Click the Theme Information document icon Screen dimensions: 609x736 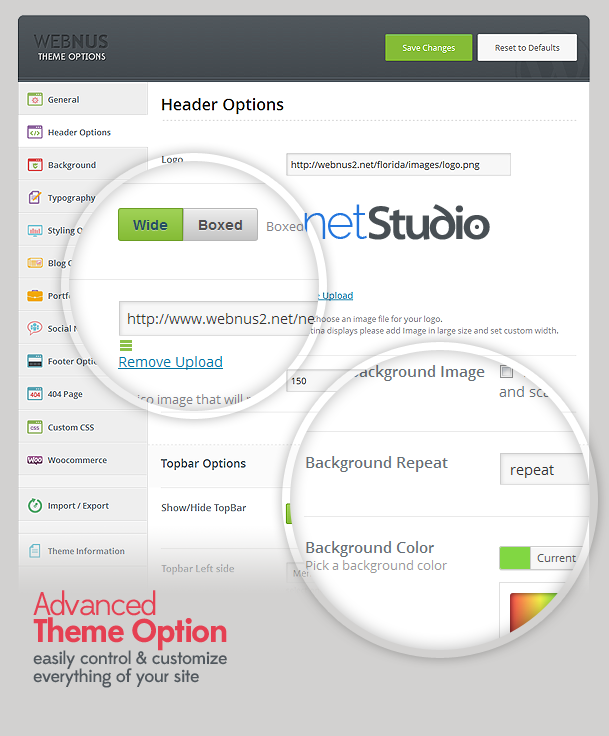click(x=35, y=551)
